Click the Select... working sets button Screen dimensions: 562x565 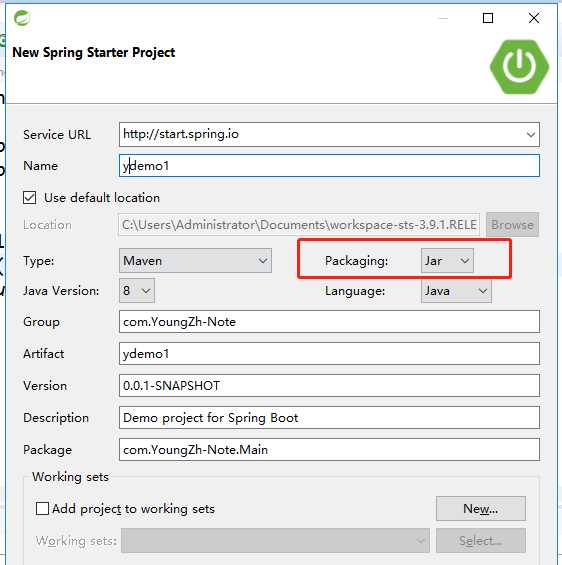tap(481, 540)
